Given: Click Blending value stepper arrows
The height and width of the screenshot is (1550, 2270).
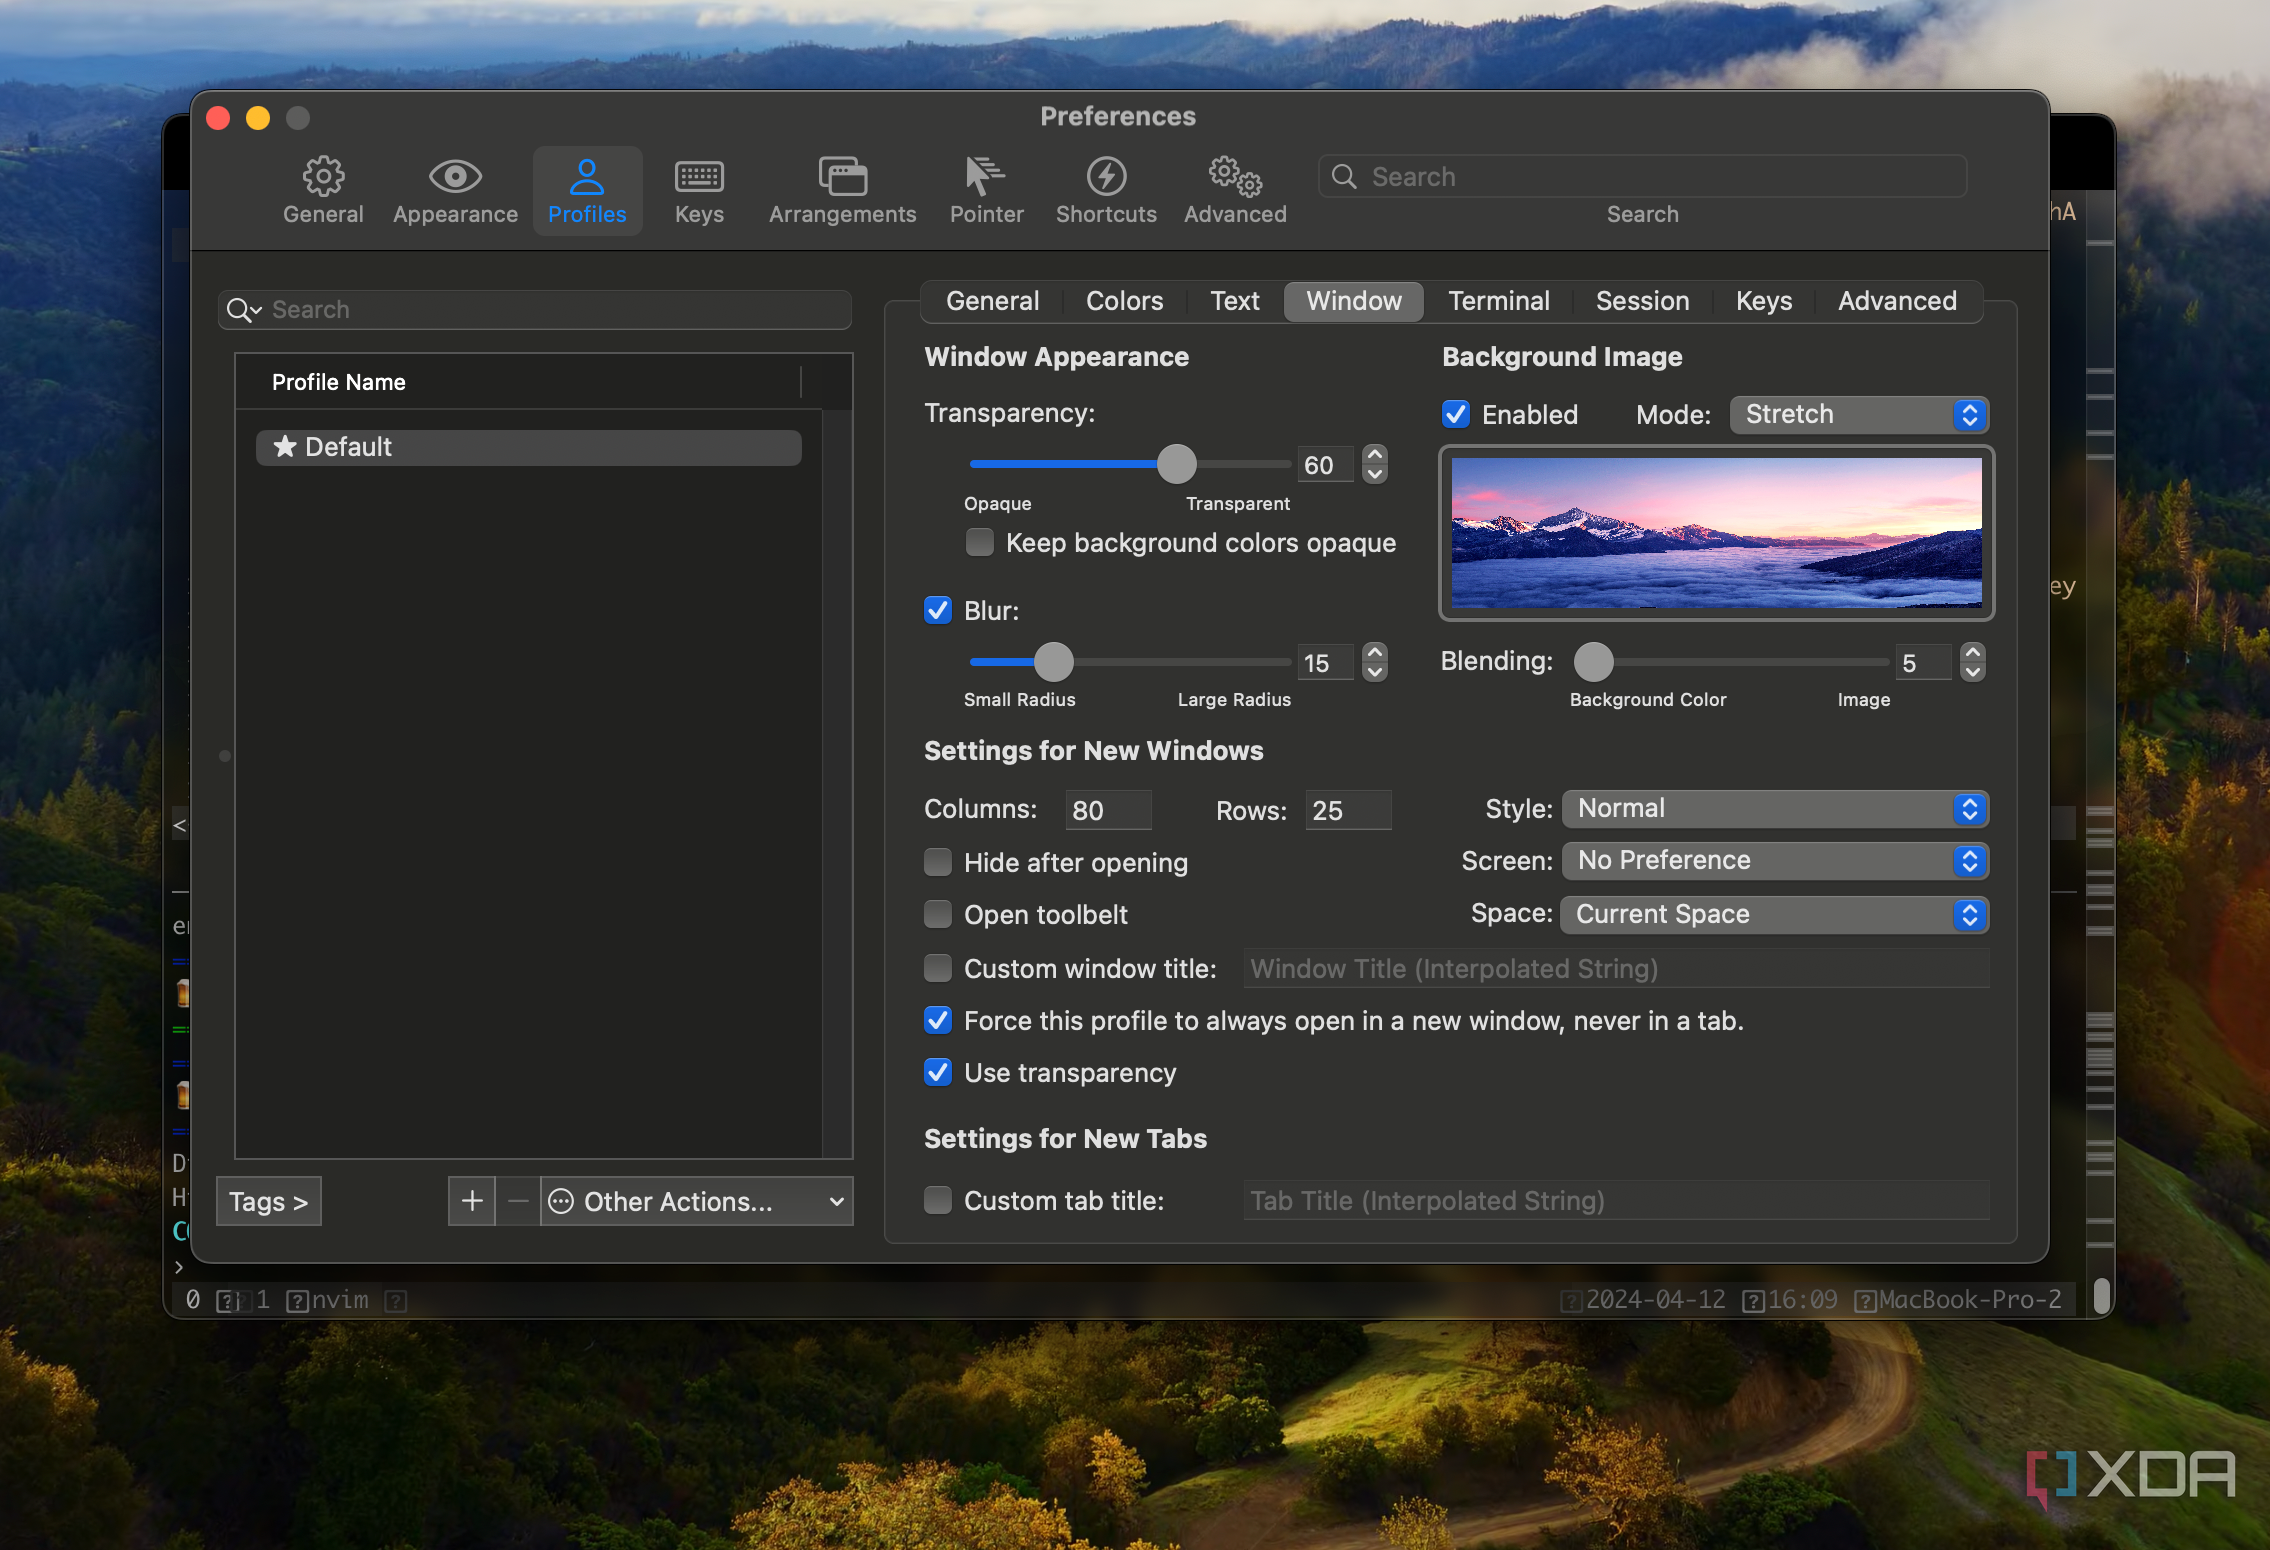Looking at the screenshot, I should (1972, 663).
